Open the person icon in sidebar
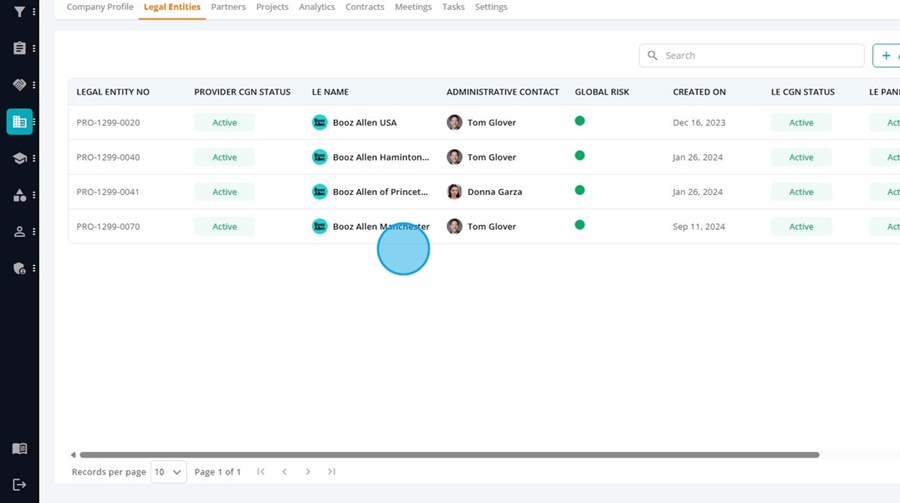Viewport: 900px width, 503px height. (x=19, y=231)
